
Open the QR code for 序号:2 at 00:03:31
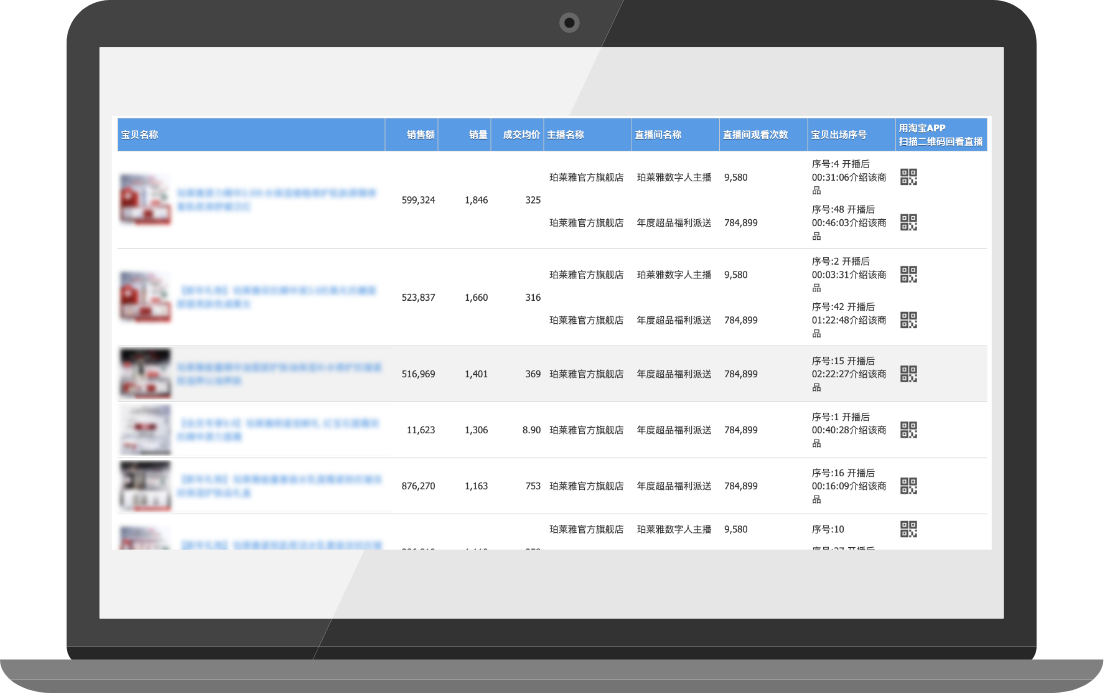[x=908, y=274]
